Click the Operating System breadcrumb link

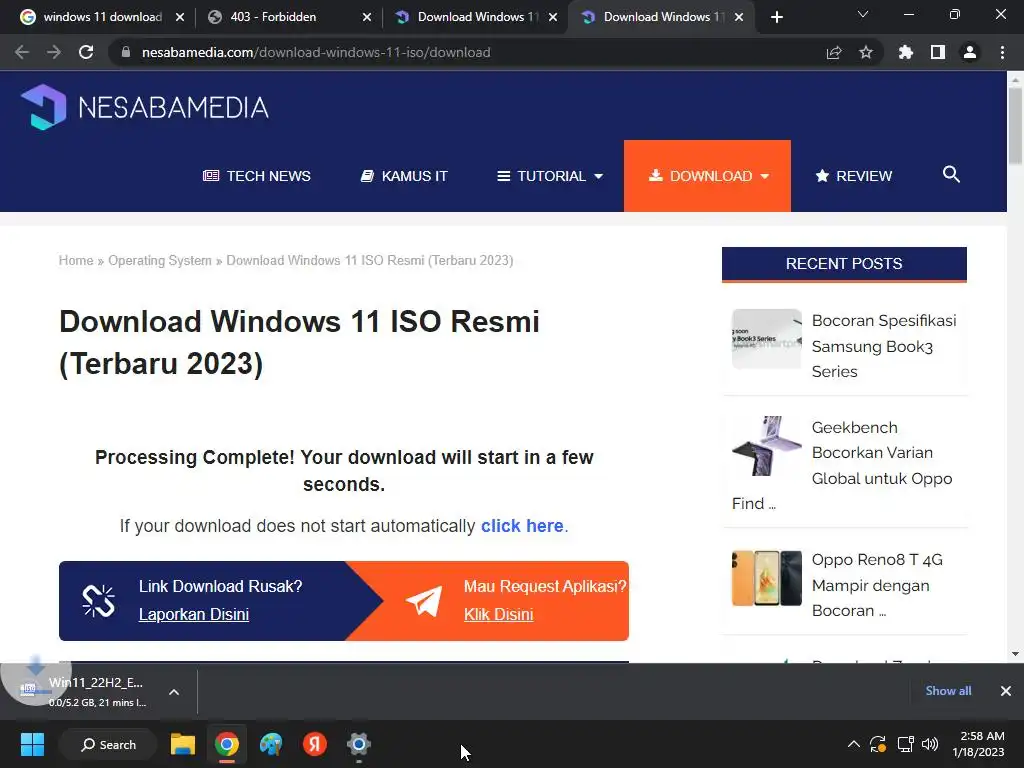(160, 261)
